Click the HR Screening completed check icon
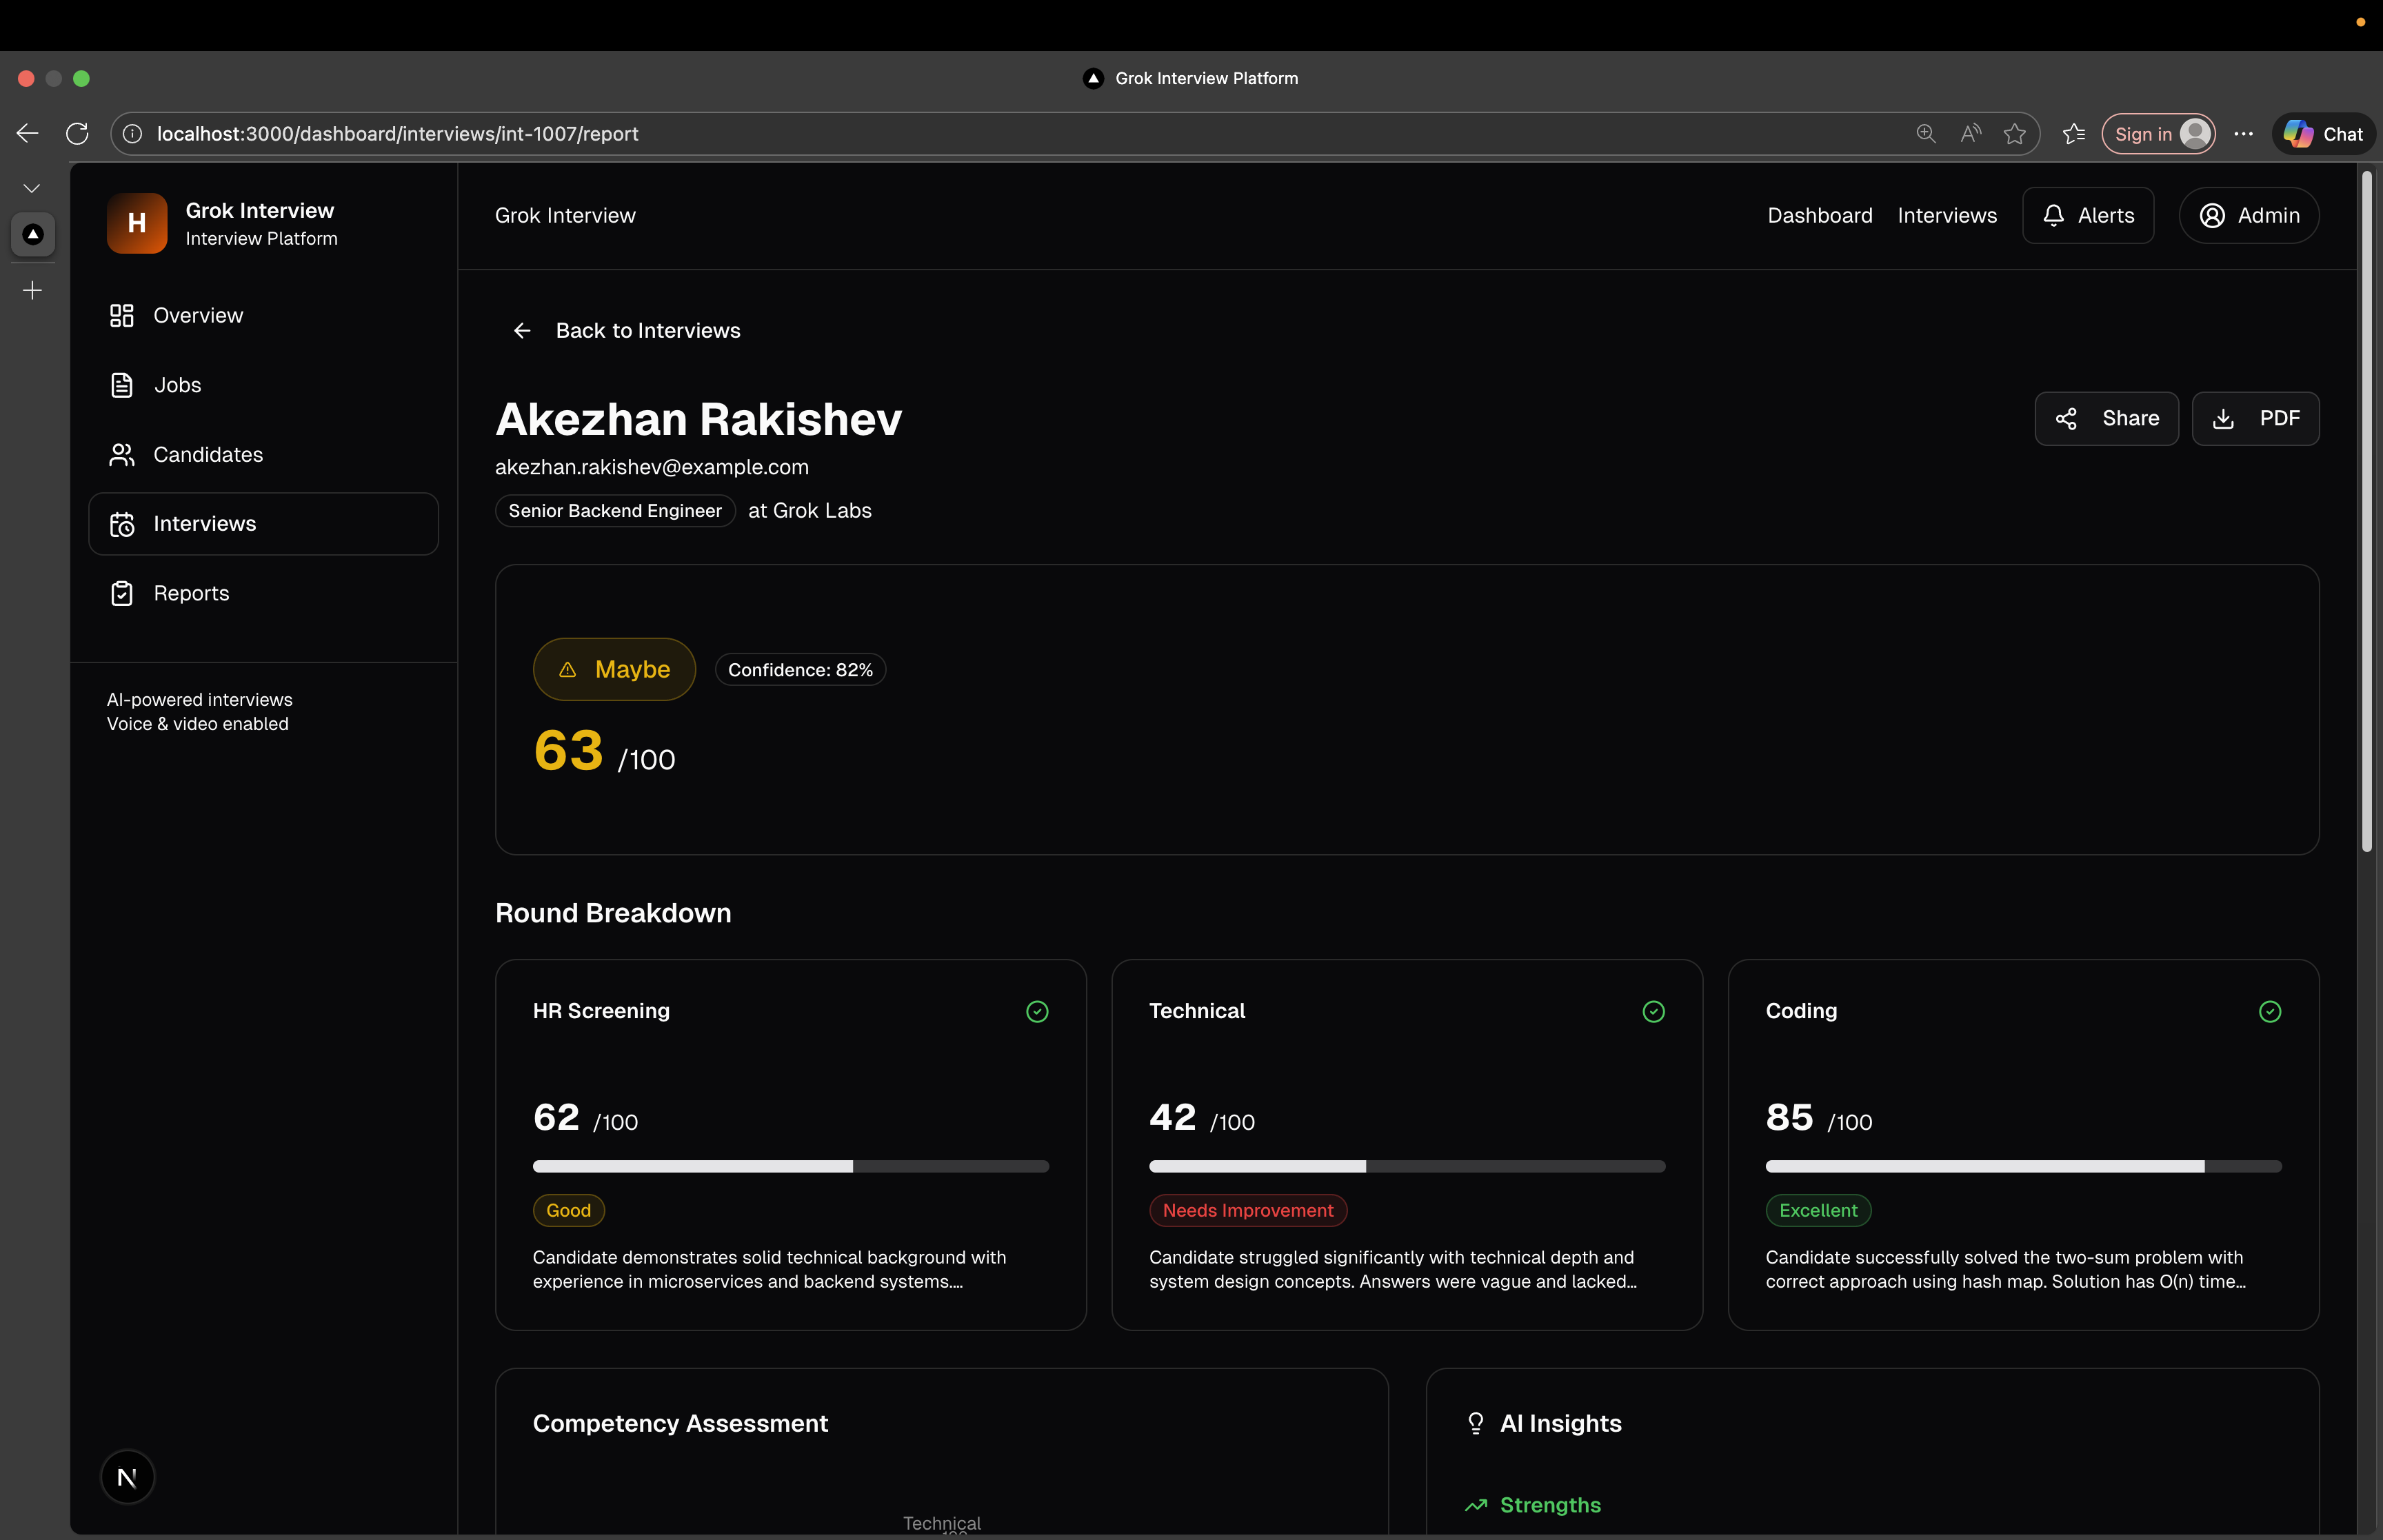 (1037, 1012)
